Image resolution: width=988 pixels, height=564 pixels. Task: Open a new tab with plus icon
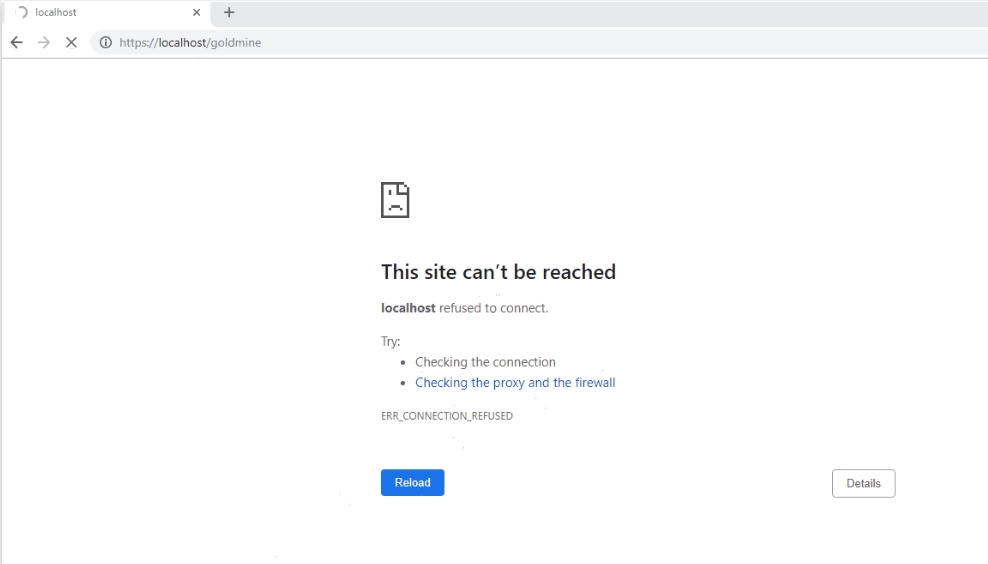229,13
